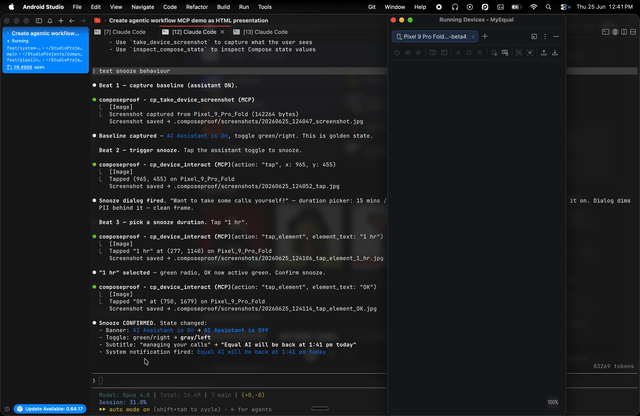Image resolution: width=640 pixels, height=416 pixels.
Task: Open Running Devices window mode icon
Action: [x=534, y=36]
